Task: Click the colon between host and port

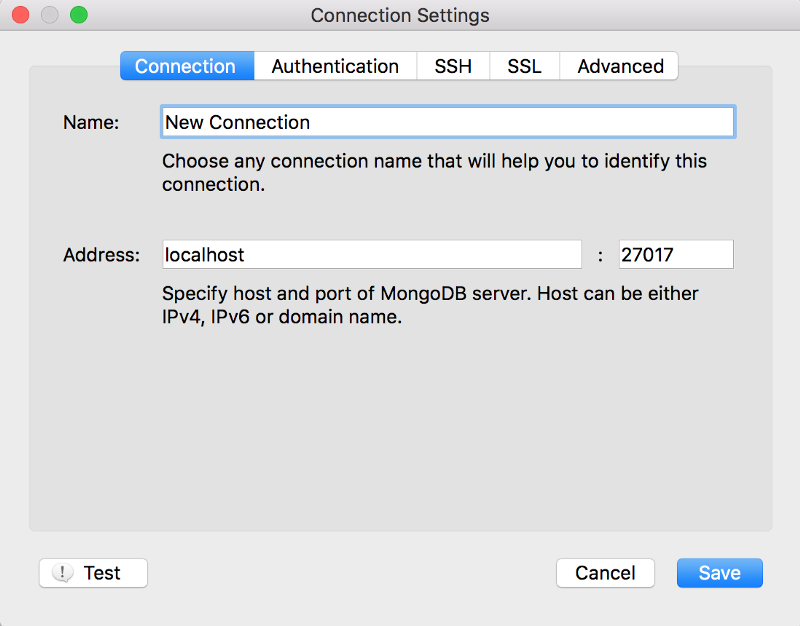Action: (x=600, y=255)
